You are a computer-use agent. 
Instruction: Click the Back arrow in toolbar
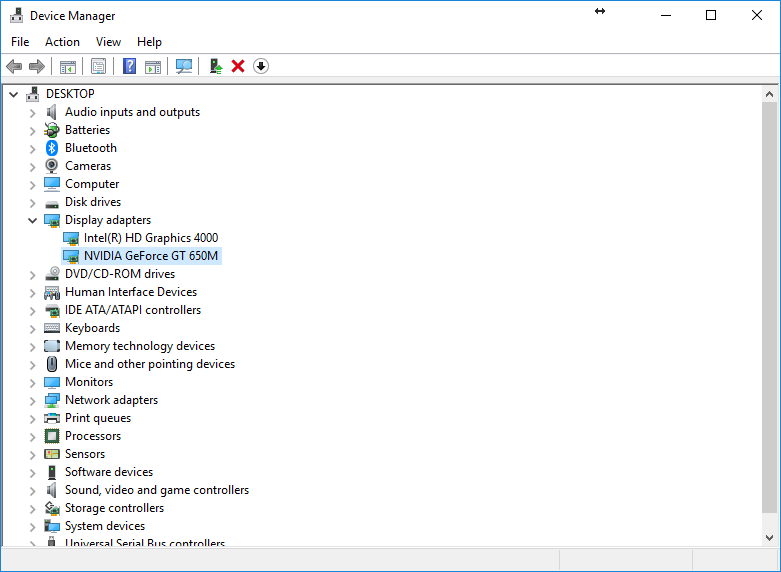[14, 66]
